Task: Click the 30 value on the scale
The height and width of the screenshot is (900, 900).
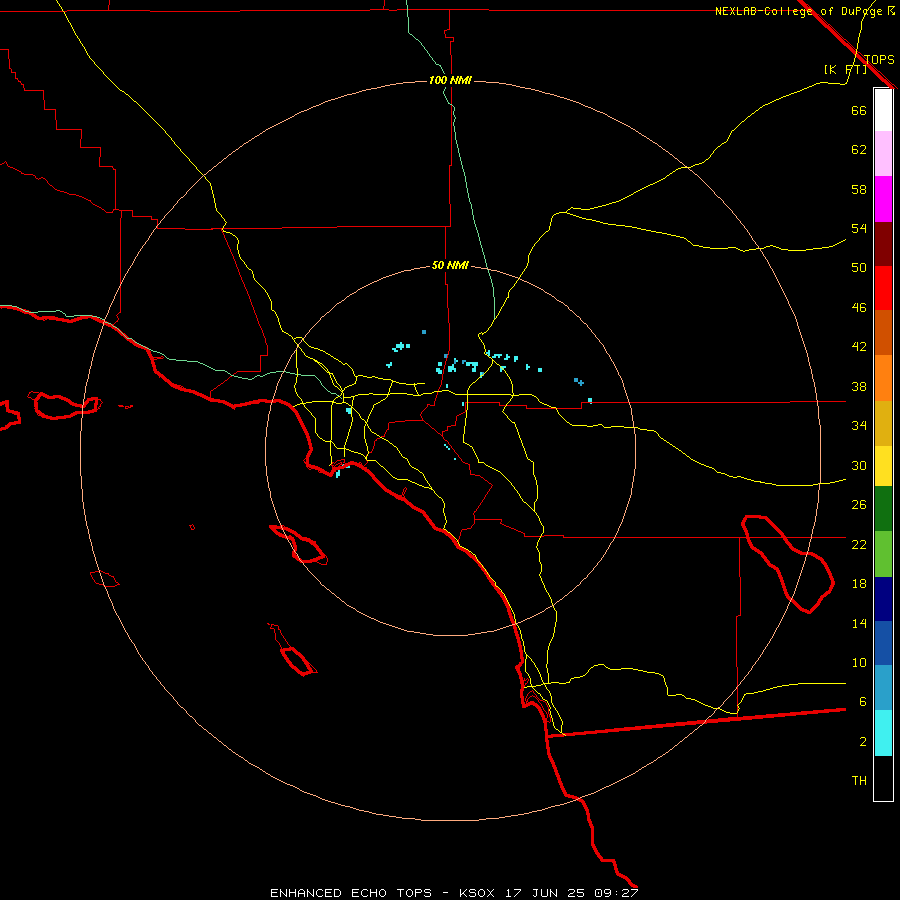Action: (x=859, y=465)
